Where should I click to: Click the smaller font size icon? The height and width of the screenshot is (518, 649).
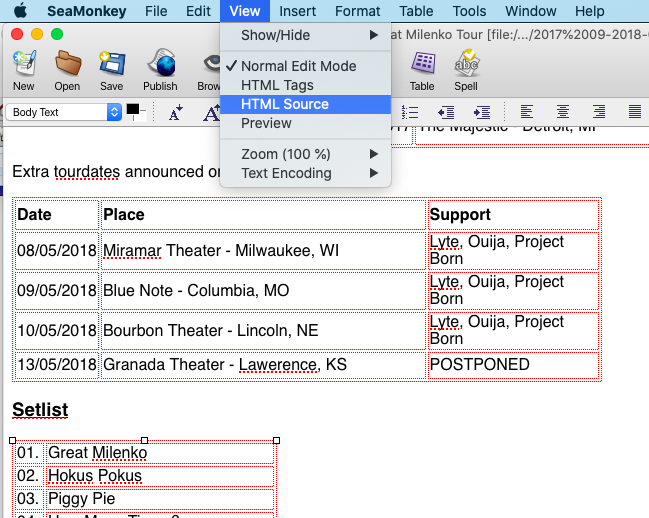(176, 113)
